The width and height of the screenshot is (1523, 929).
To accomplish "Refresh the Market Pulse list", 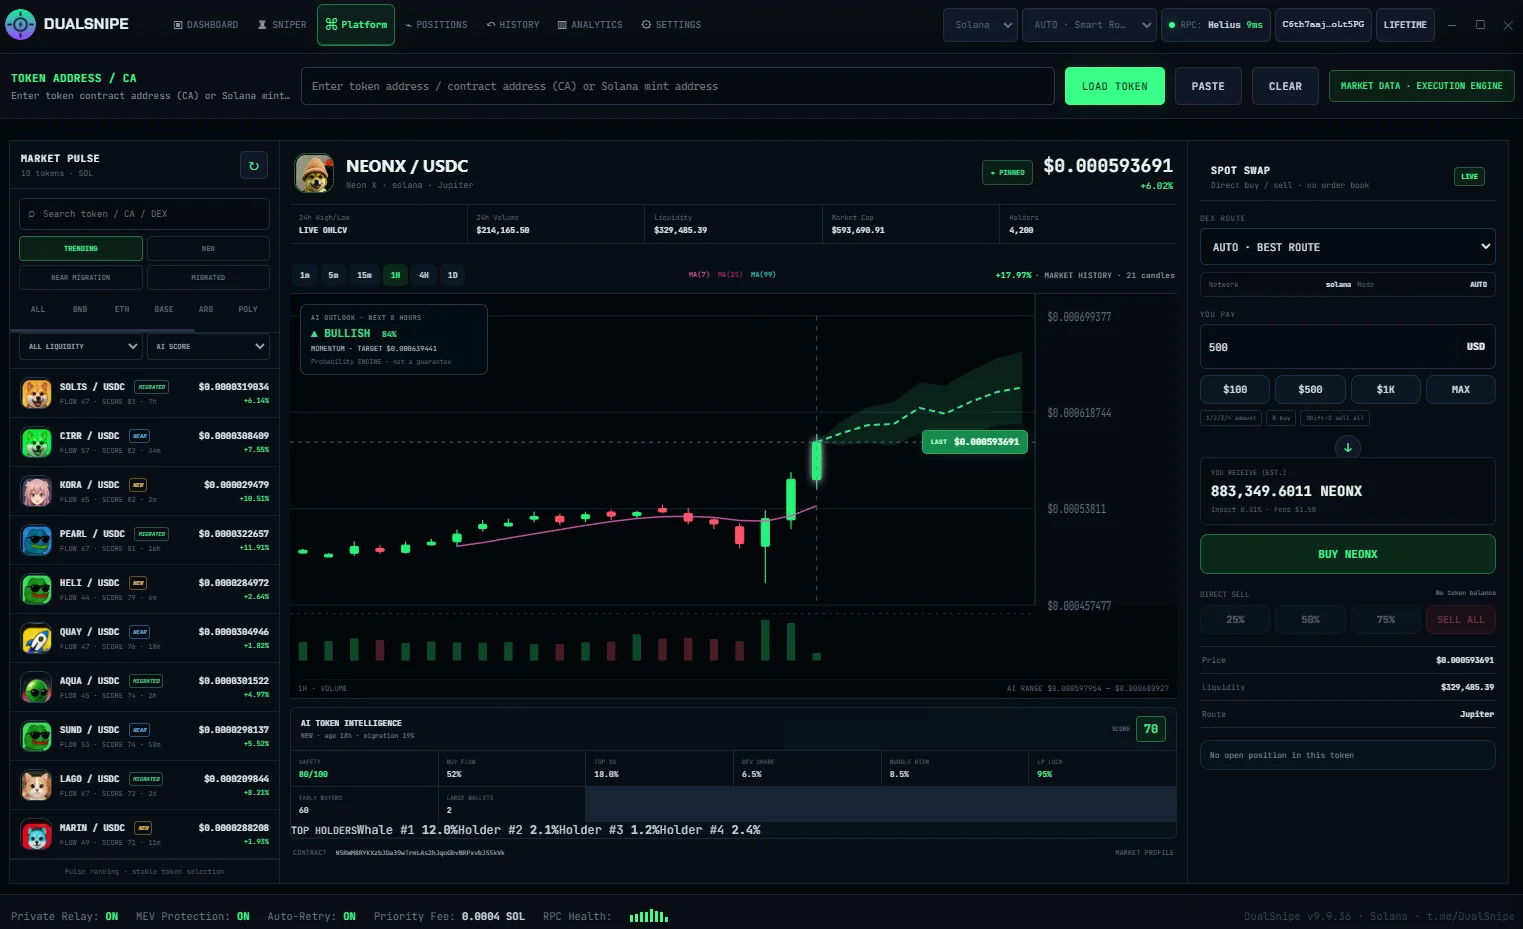I will tap(254, 166).
